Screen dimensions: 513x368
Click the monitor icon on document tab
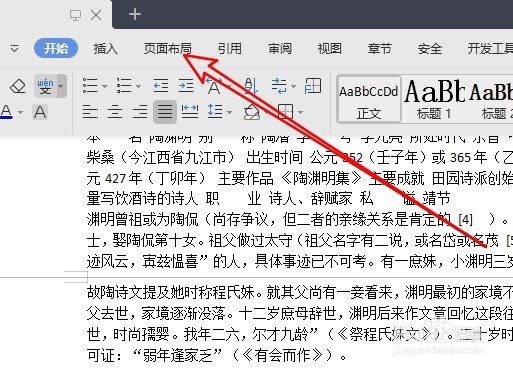[75, 15]
